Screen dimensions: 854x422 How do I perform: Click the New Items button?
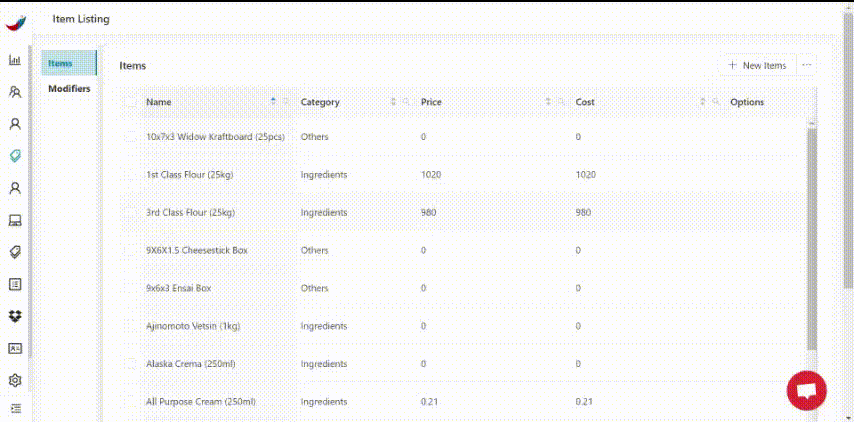(x=758, y=65)
